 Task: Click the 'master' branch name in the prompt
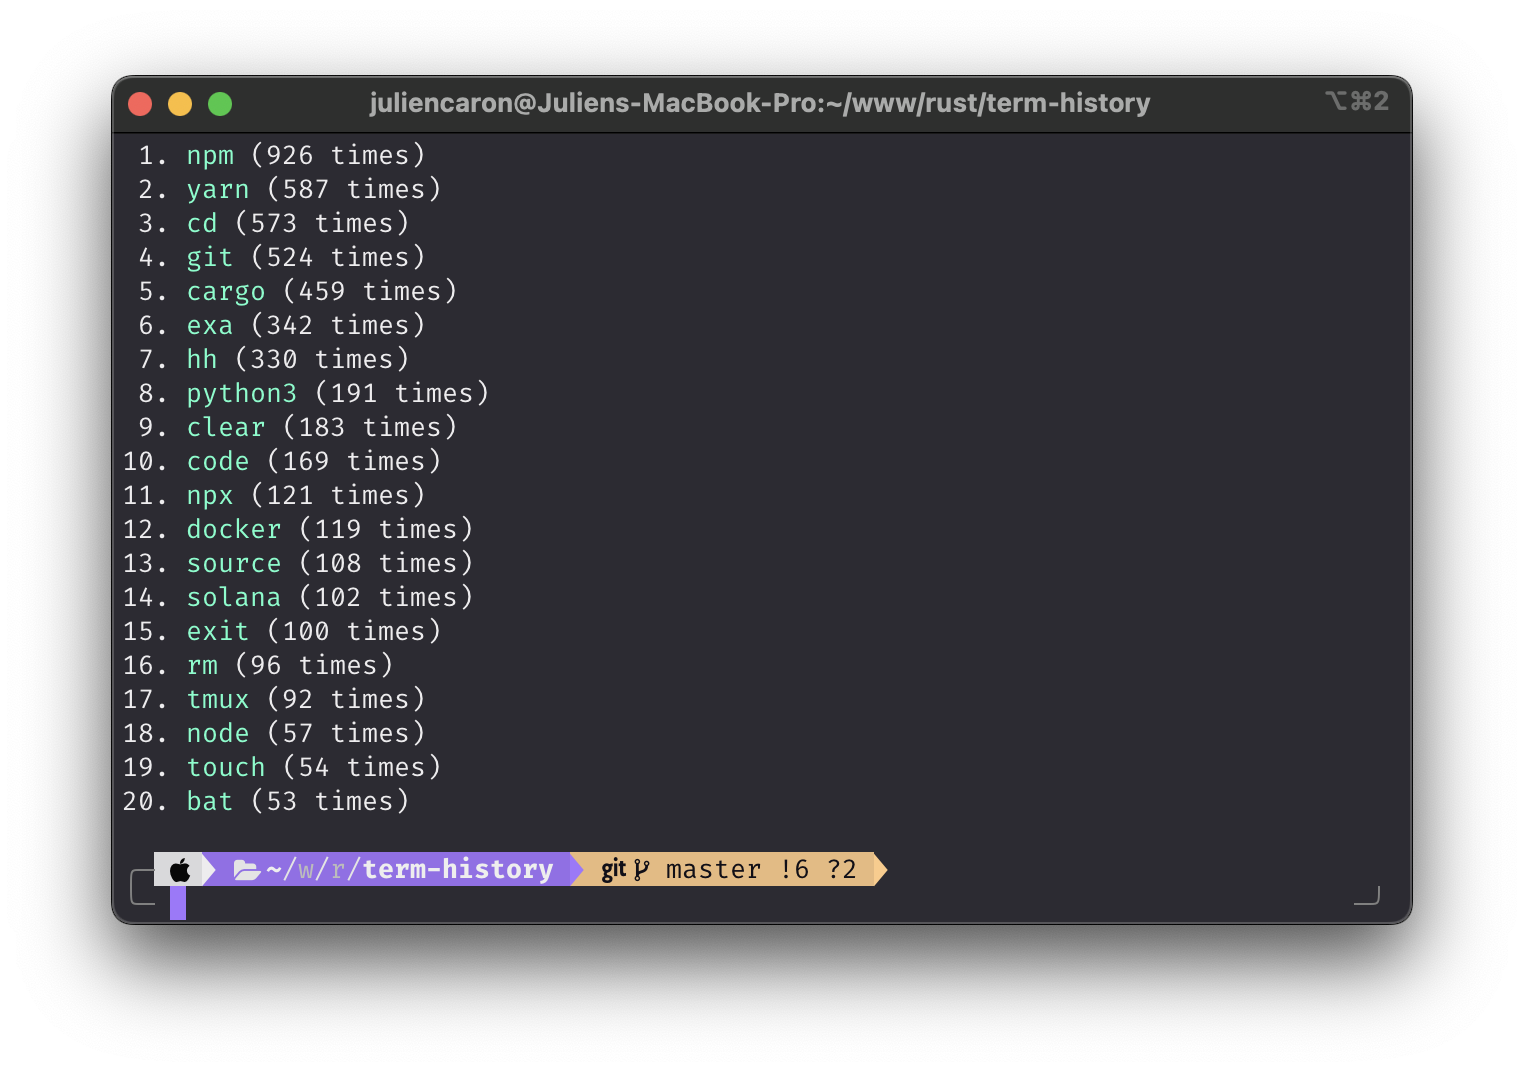point(714,870)
